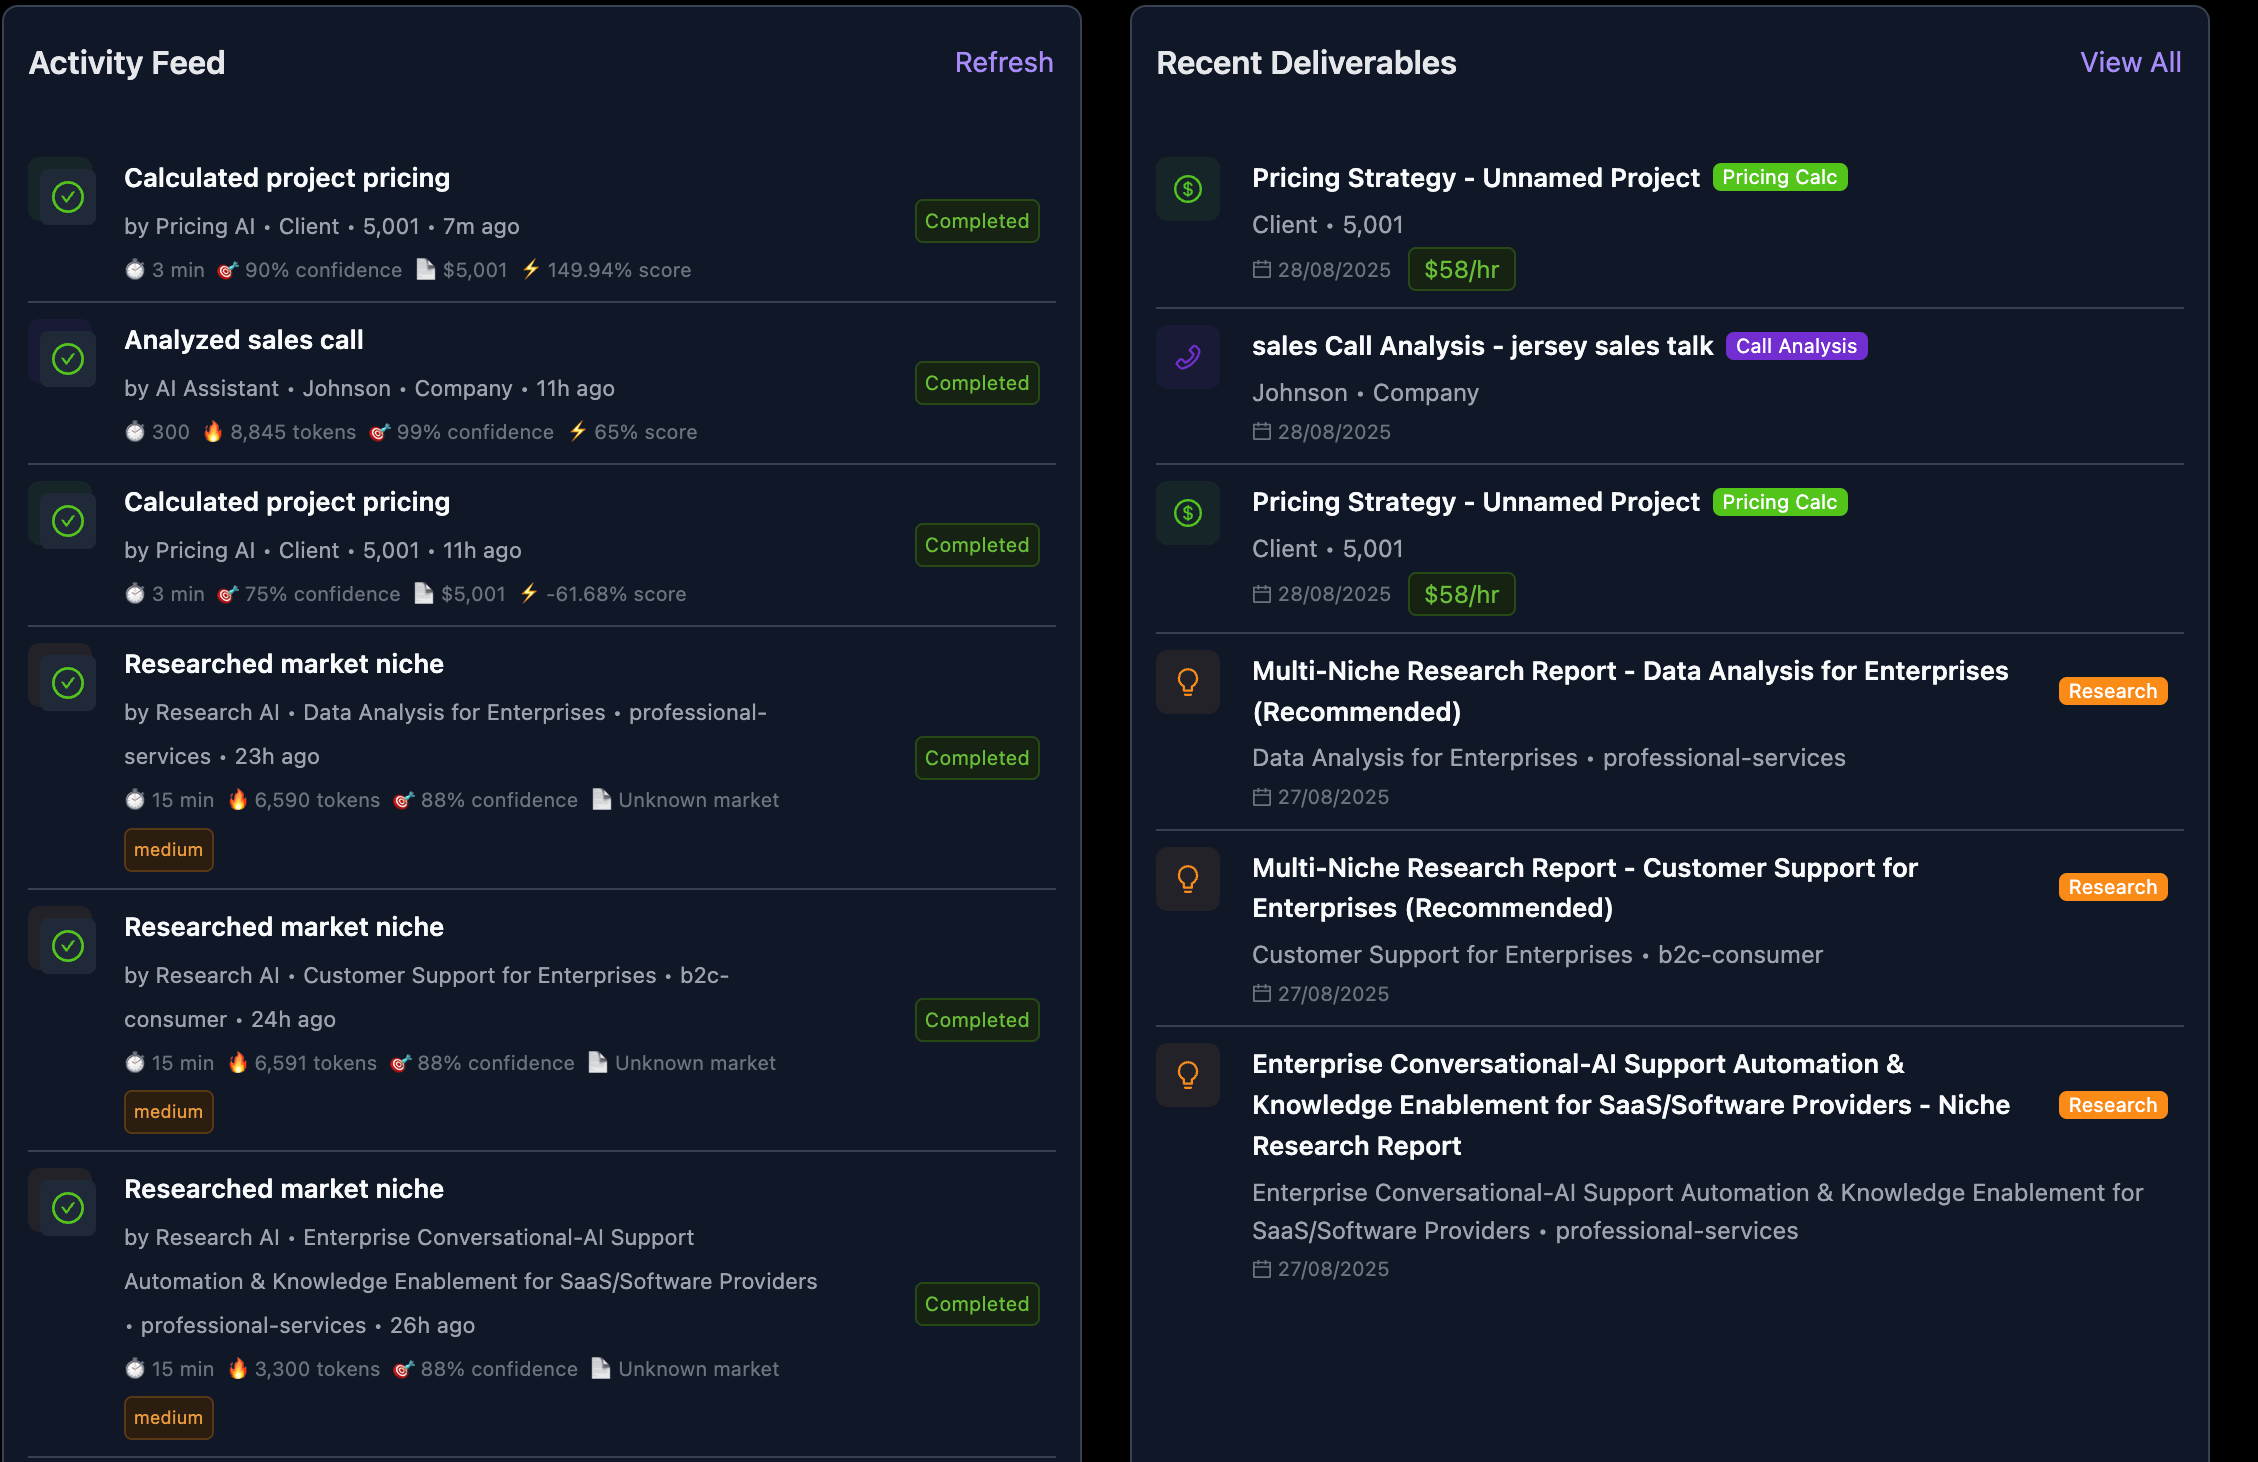This screenshot has width=2258, height=1462.
Task: Click the Activity Feed panel heading
Action: tap(126, 62)
